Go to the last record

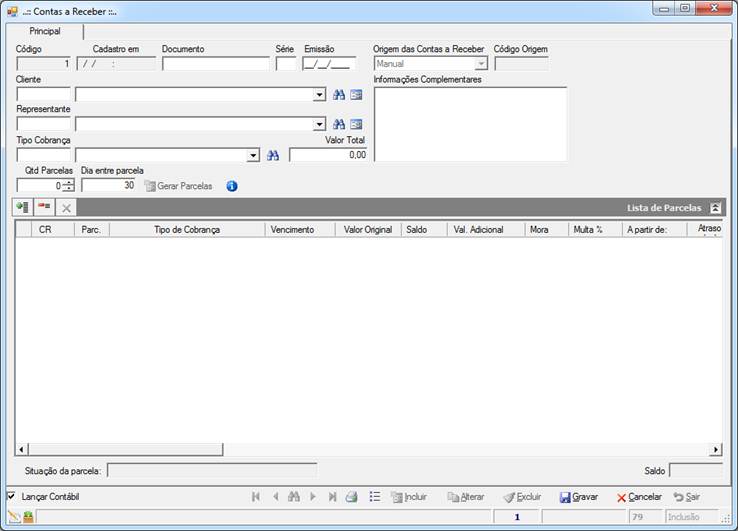click(332, 497)
